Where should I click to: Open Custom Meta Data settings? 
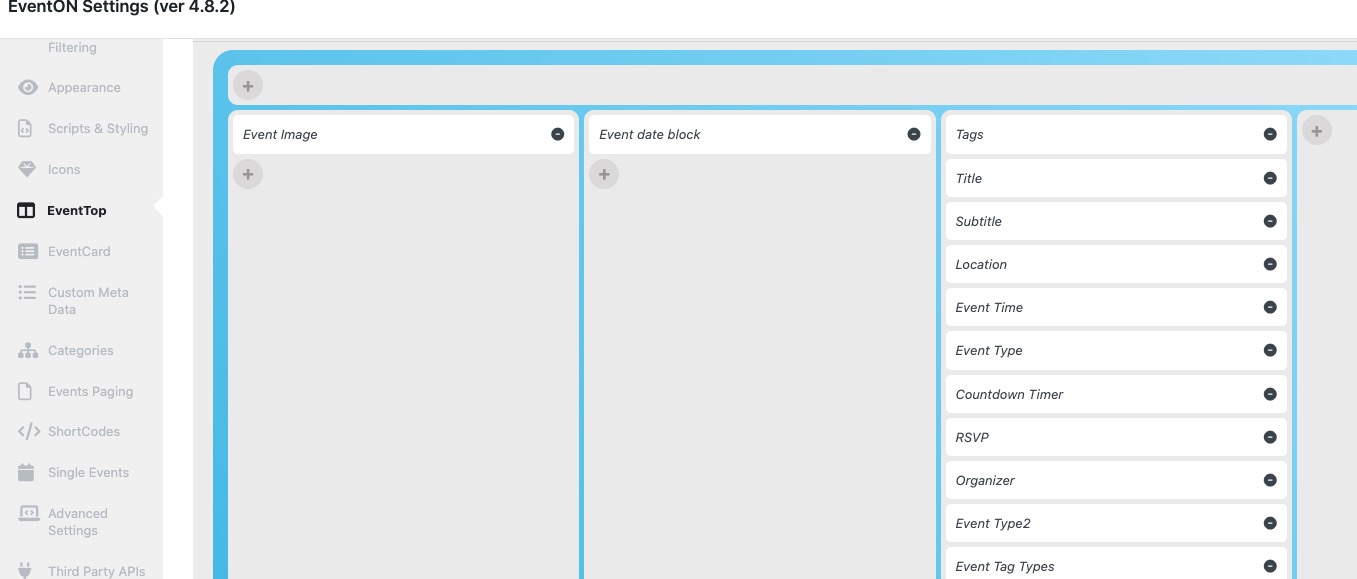pos(88,301)
